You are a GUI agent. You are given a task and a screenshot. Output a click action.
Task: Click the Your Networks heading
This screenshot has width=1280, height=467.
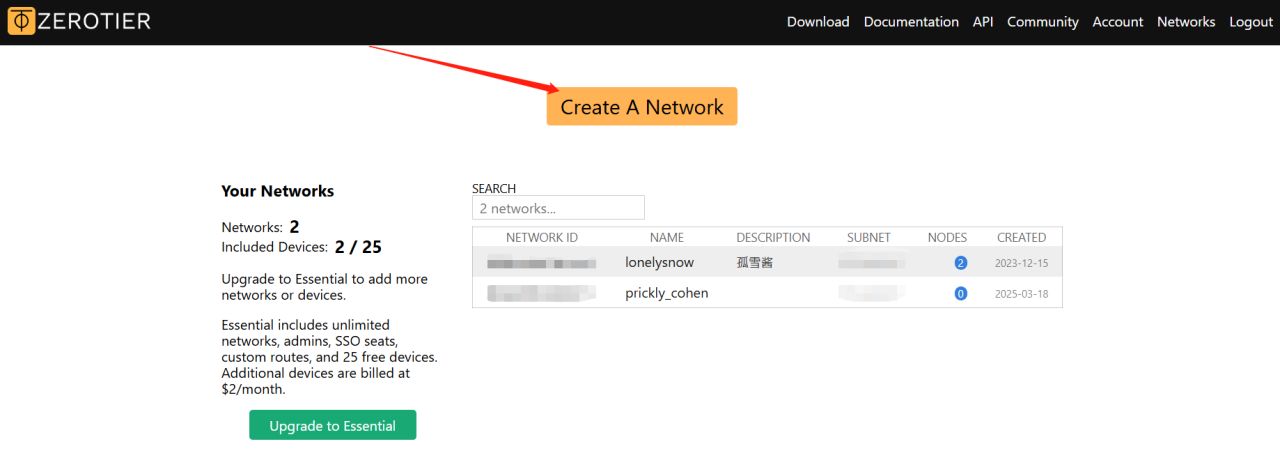pyautogui.click(x=278, y=191)
